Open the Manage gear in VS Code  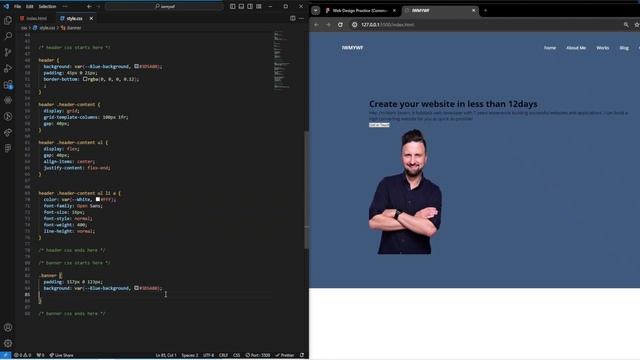coord(8,343)
